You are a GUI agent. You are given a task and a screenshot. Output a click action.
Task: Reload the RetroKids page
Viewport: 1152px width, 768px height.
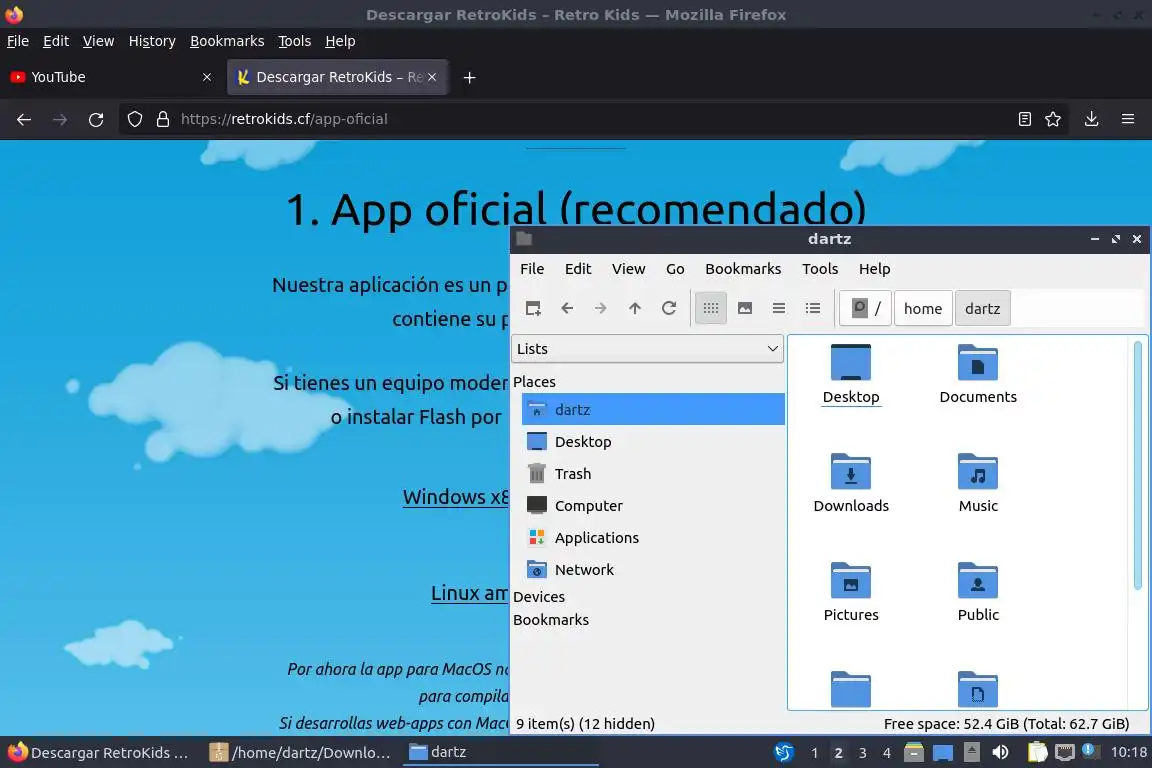coord(96,119)
